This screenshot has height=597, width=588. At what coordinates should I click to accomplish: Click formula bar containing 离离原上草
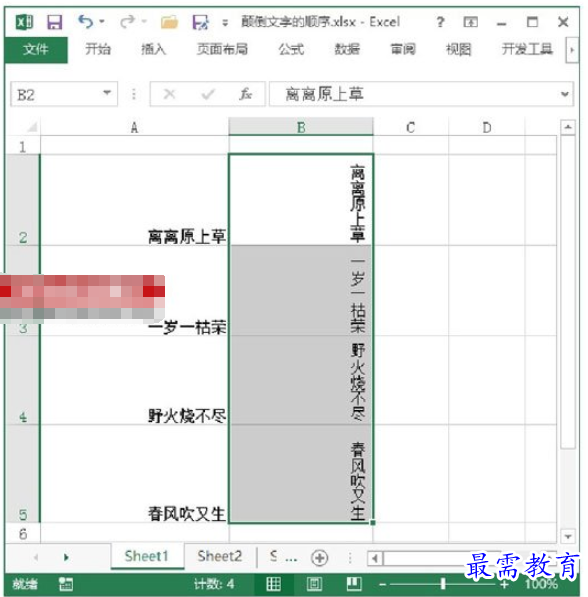point(413,94)
